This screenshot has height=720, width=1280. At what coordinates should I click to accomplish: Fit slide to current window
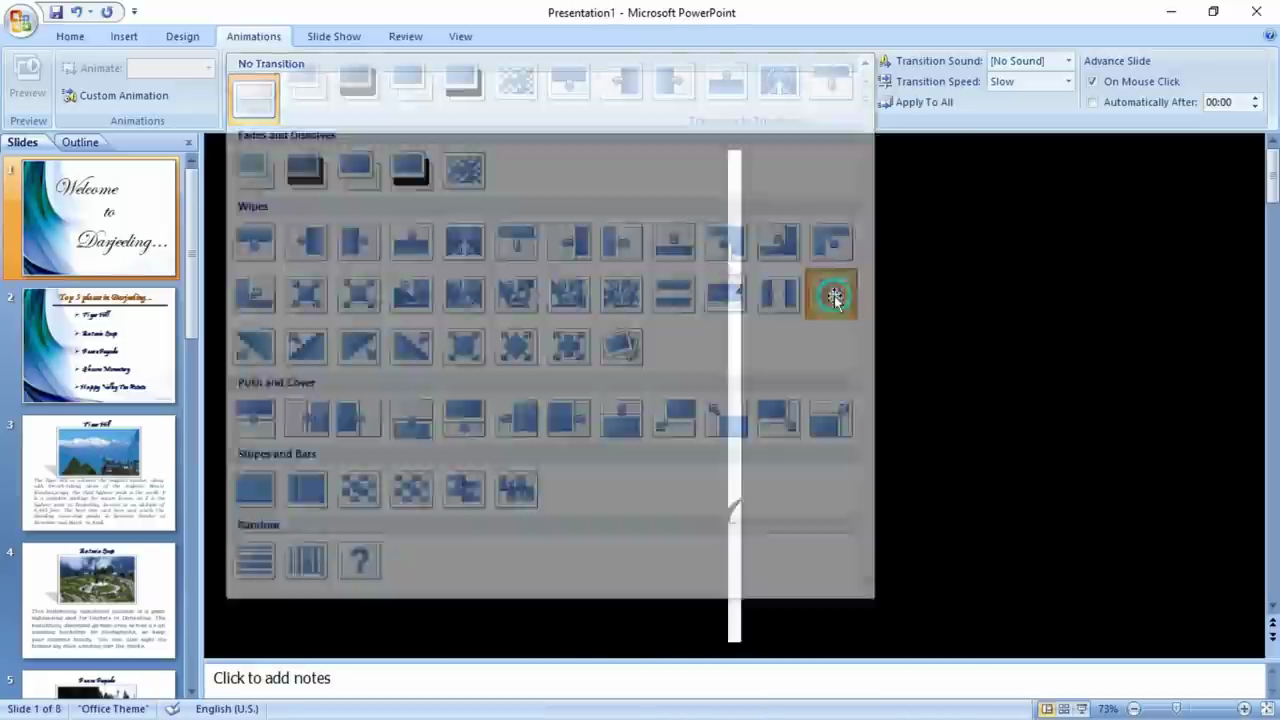1266,709
